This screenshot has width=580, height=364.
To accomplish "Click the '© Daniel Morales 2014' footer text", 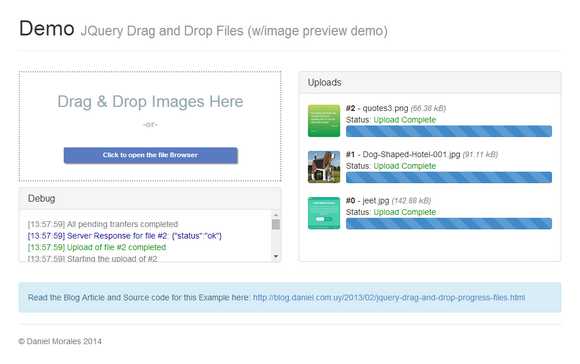I will pyautogui.click(x=60, y=341).
